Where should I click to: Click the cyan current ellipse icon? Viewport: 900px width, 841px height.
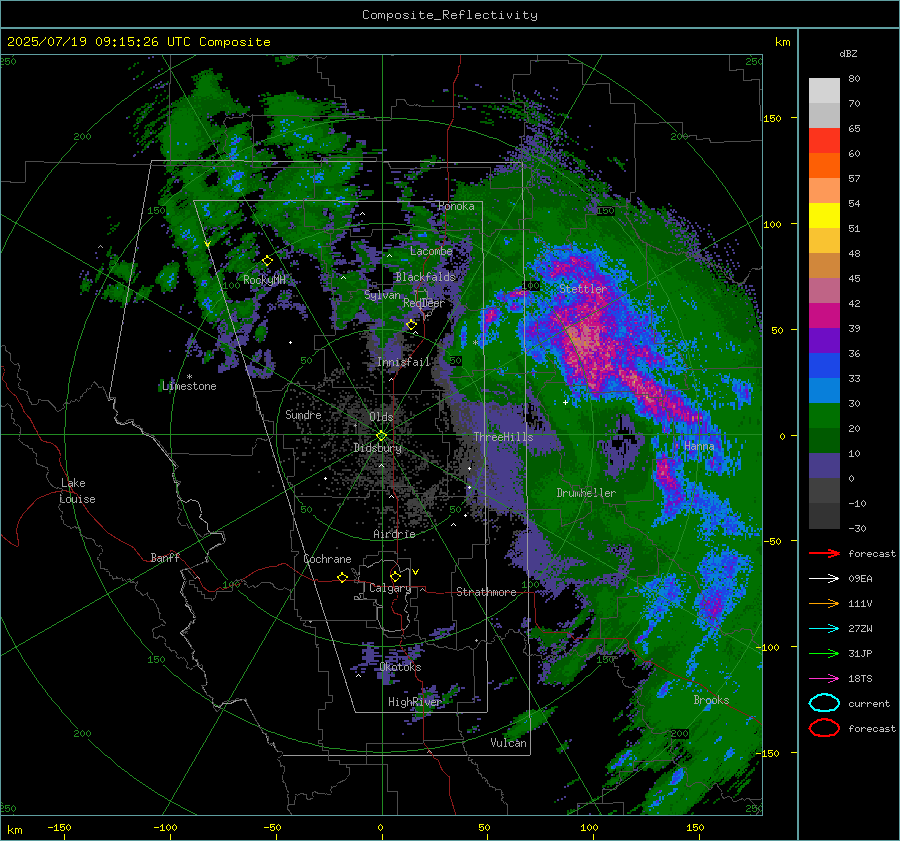coord(824,703)
